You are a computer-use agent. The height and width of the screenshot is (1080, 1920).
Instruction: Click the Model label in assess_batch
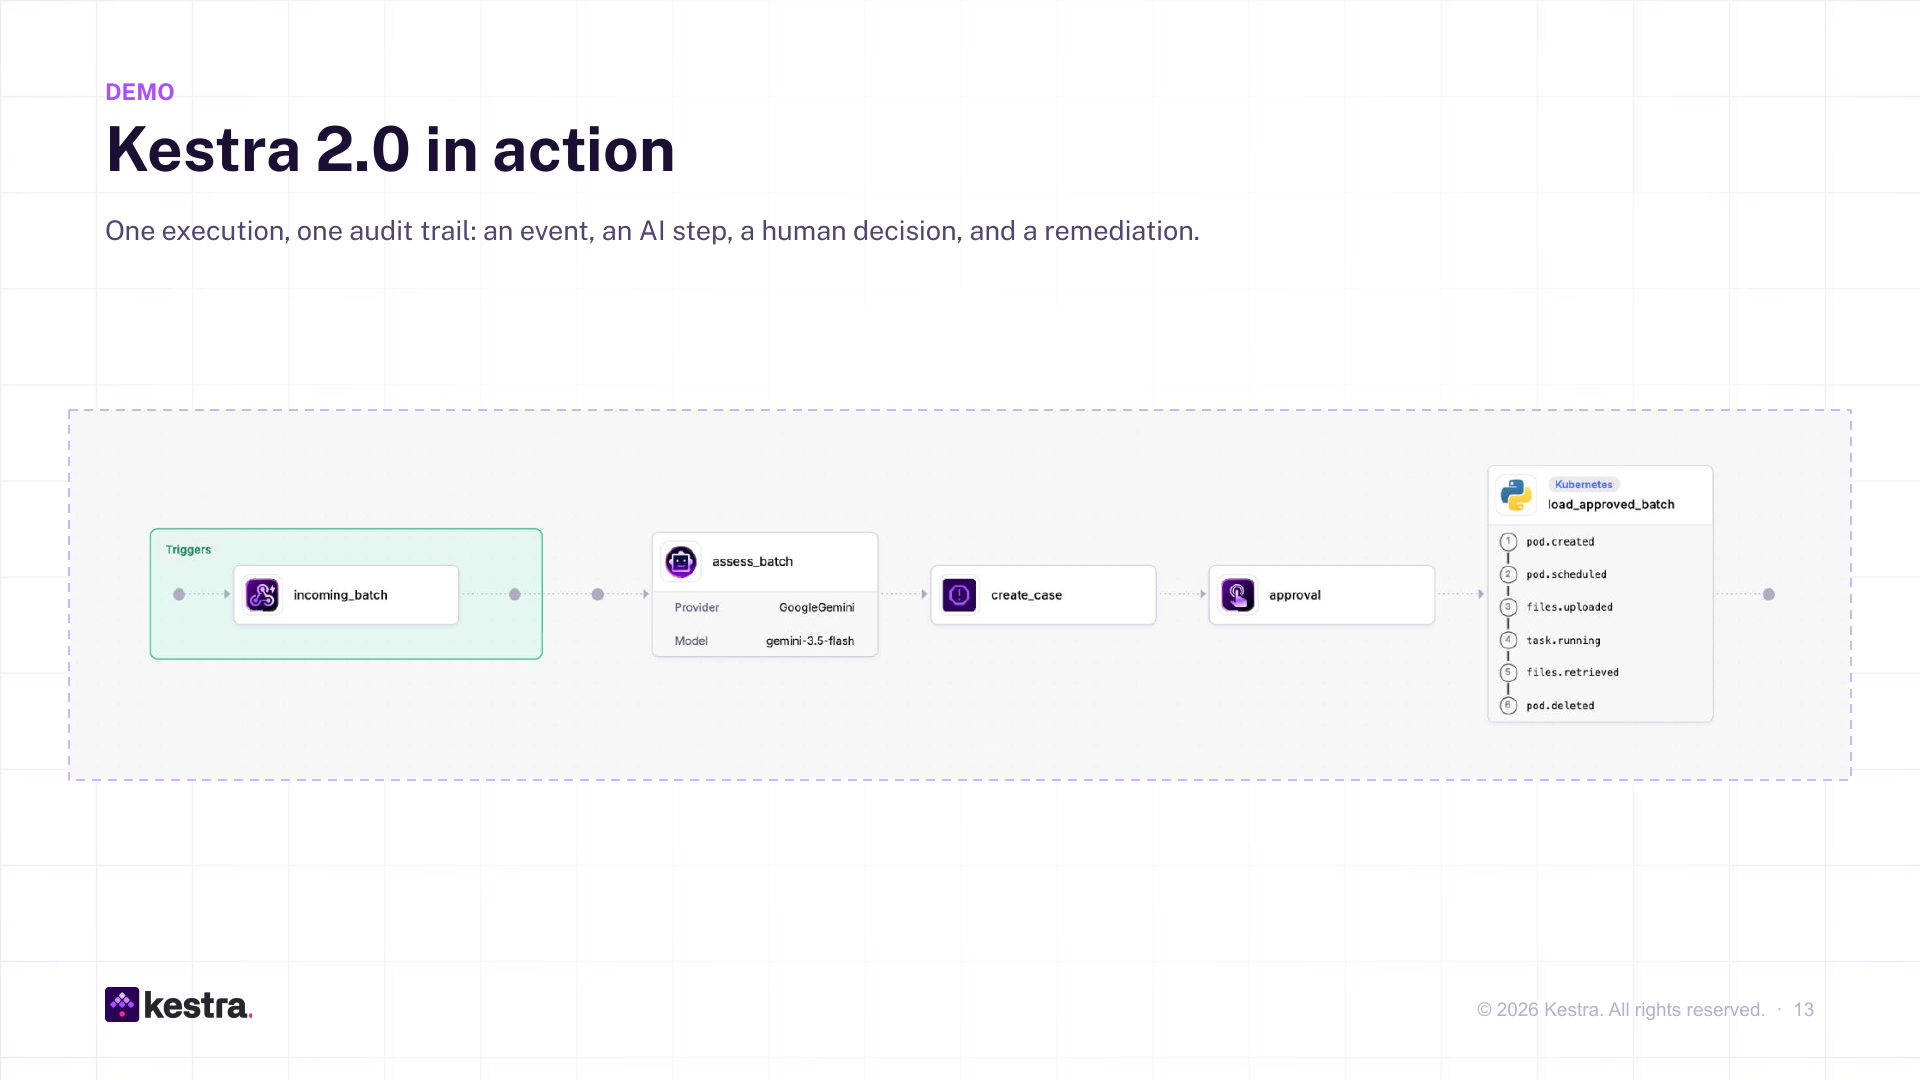[x=691, y=641]
